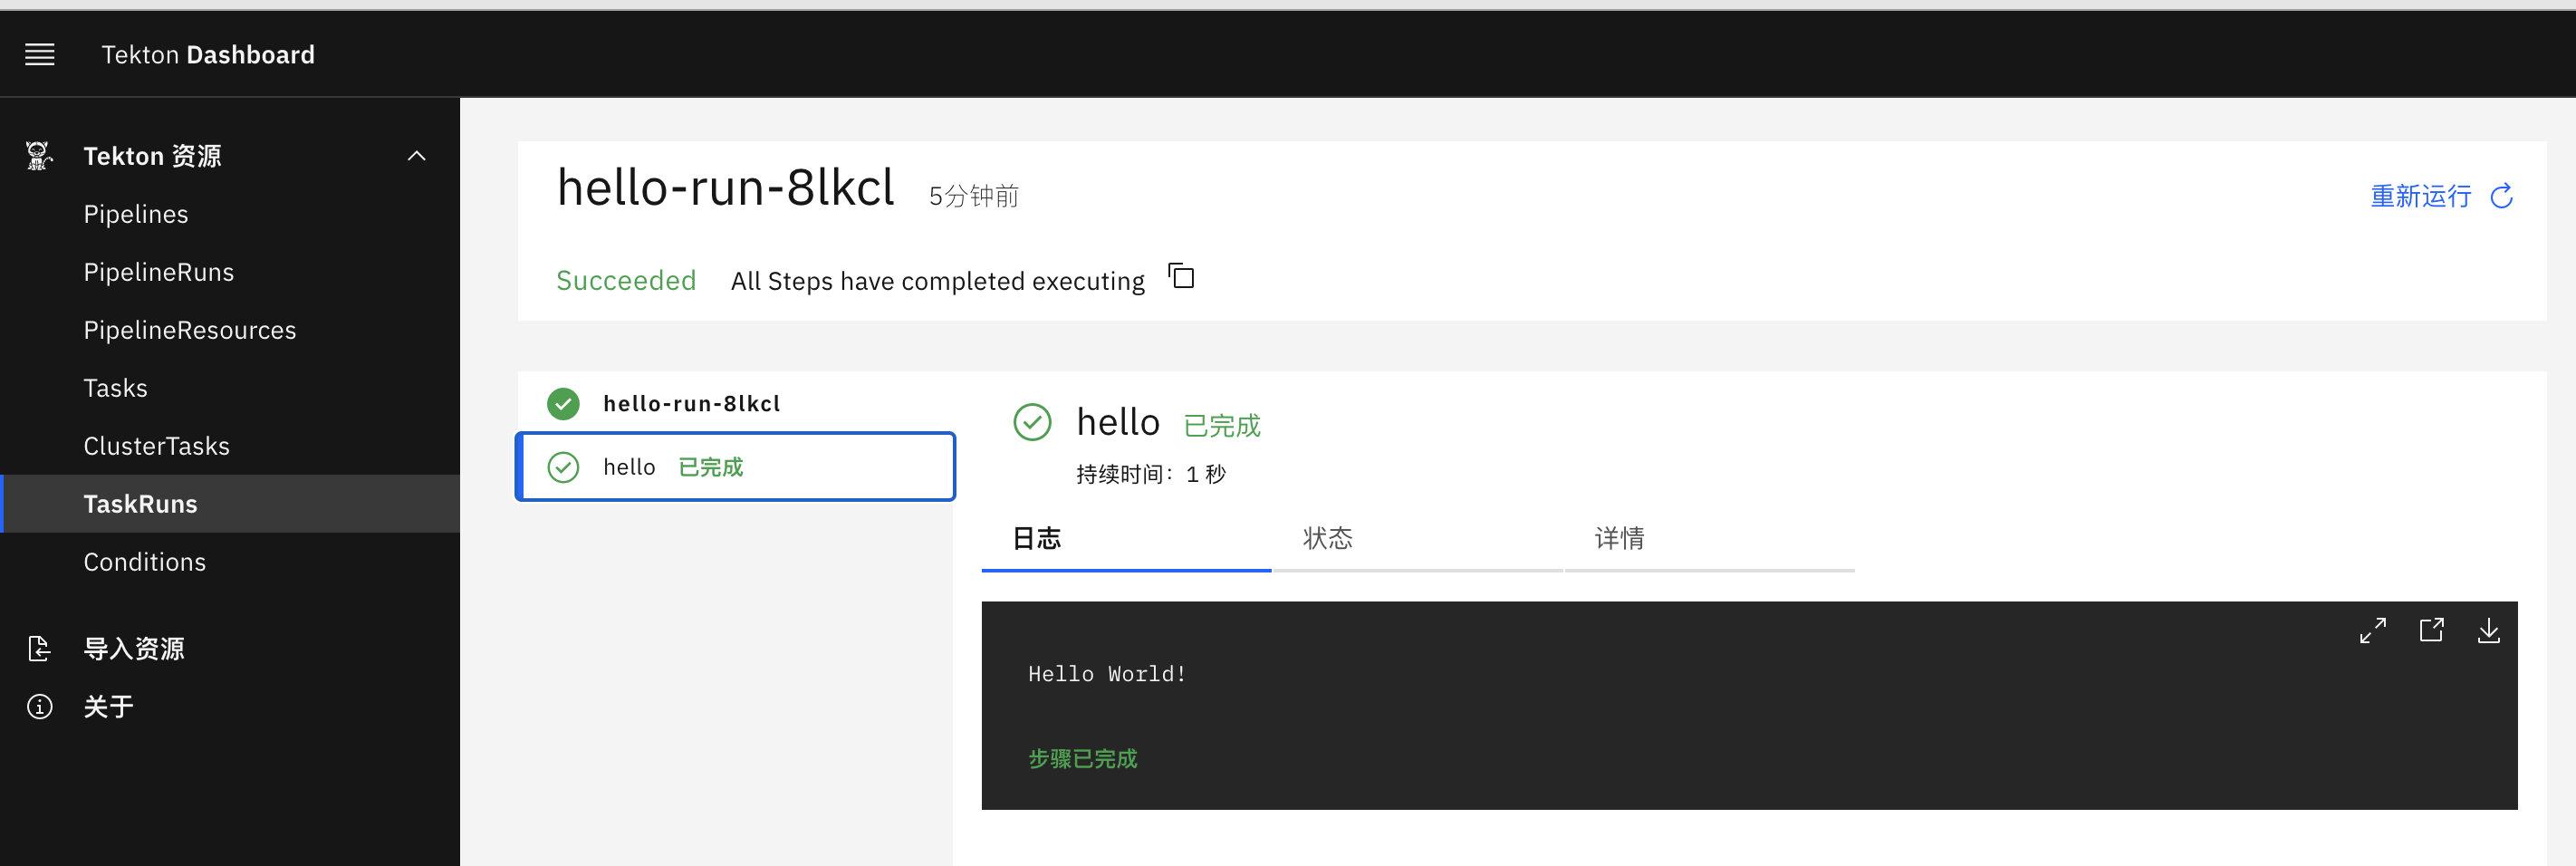Select hello-run-8lkcl task tree row
This screenshot has height=866, width=2576.
coord(735,404)
